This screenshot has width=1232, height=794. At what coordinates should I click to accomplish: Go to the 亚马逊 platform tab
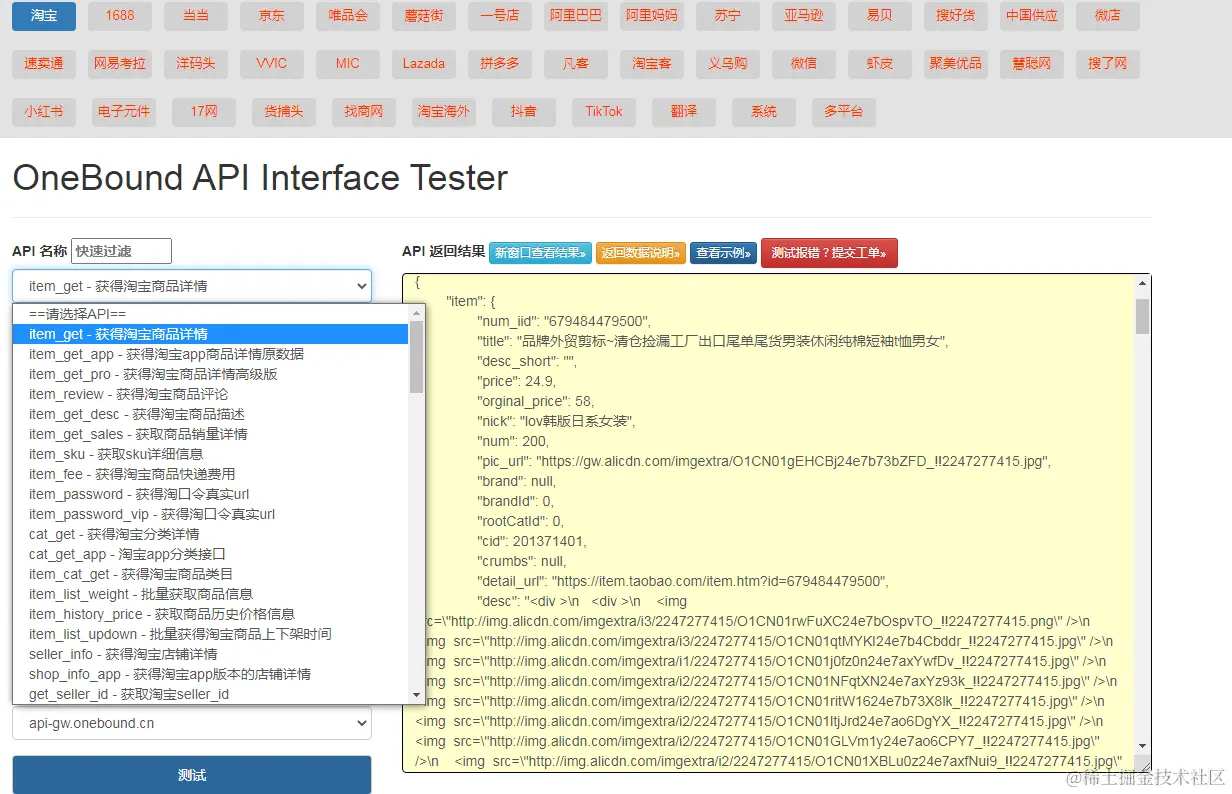(804, 16)
